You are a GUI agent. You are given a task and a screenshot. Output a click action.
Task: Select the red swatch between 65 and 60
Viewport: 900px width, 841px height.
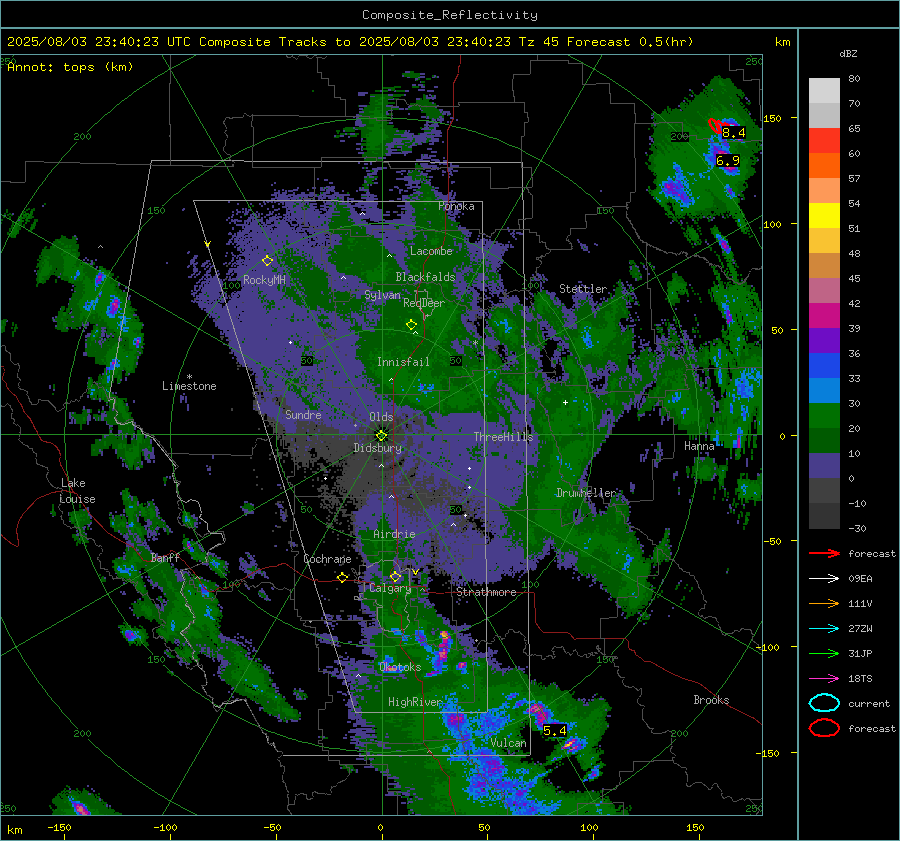[x=824, y=141]
